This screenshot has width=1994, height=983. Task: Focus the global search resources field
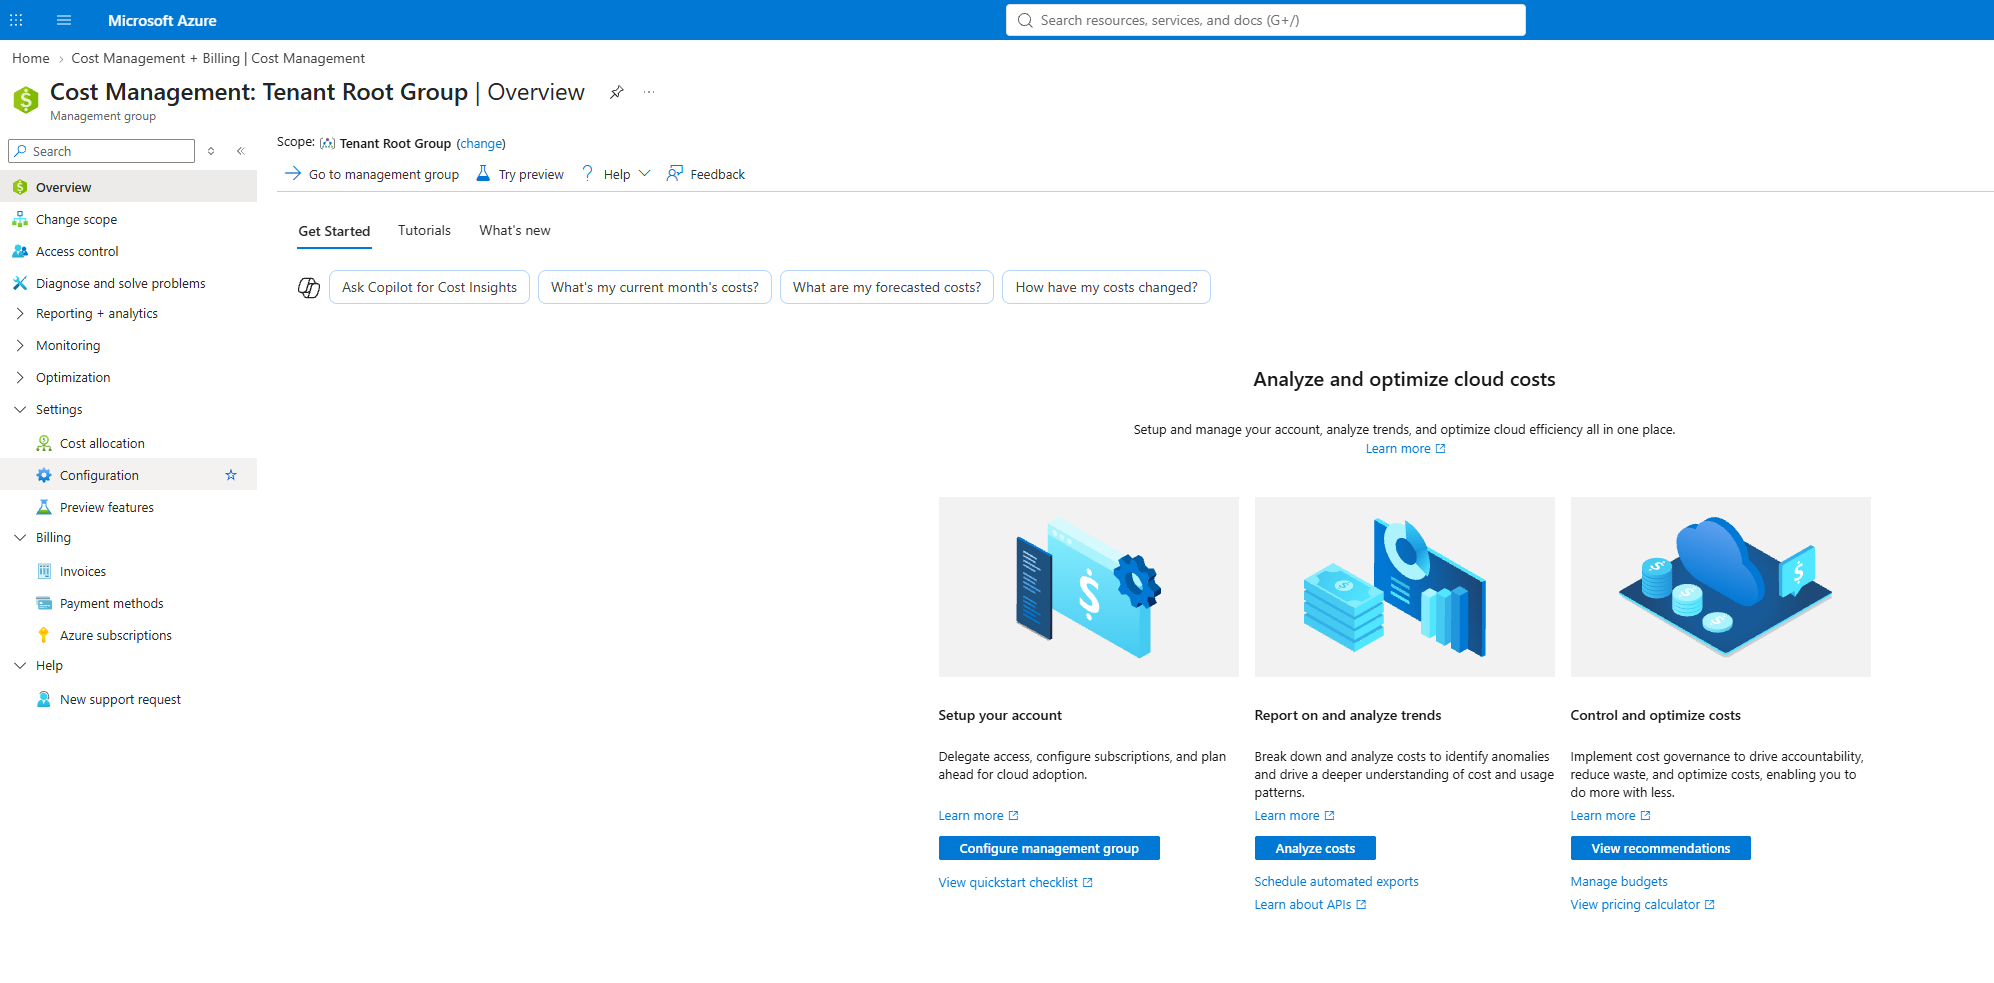[1266, 20]
